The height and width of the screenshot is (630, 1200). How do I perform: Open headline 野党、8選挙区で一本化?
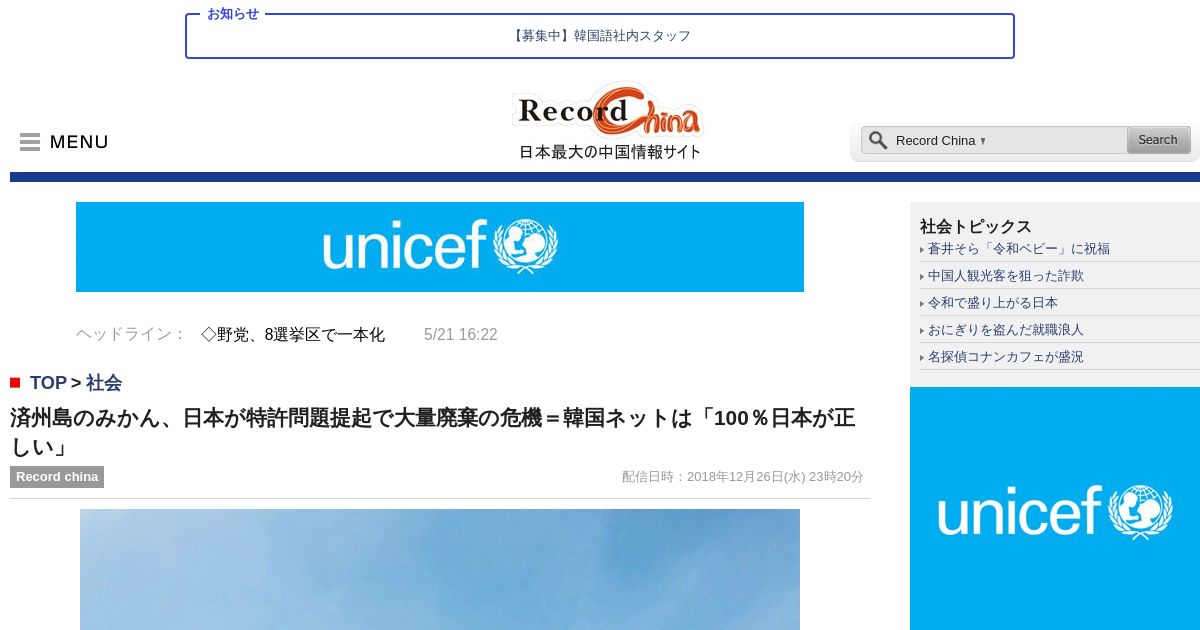(x=293, y=335)
